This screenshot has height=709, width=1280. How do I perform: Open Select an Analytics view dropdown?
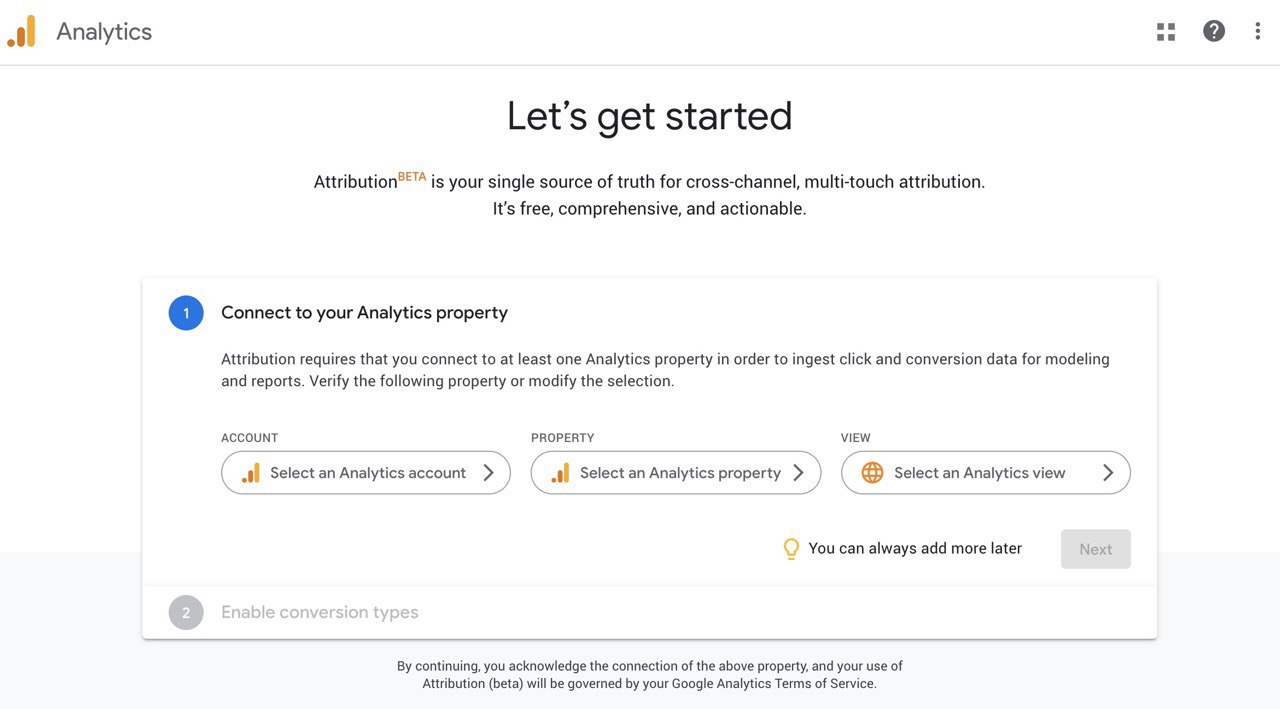click(986, 473)
